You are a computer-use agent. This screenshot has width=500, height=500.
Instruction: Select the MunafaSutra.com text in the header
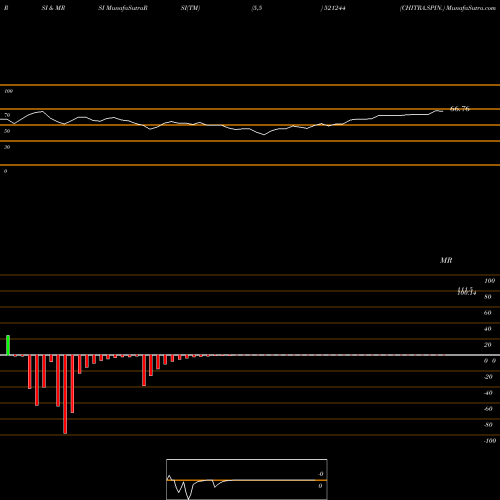click(x=471, y=8)
